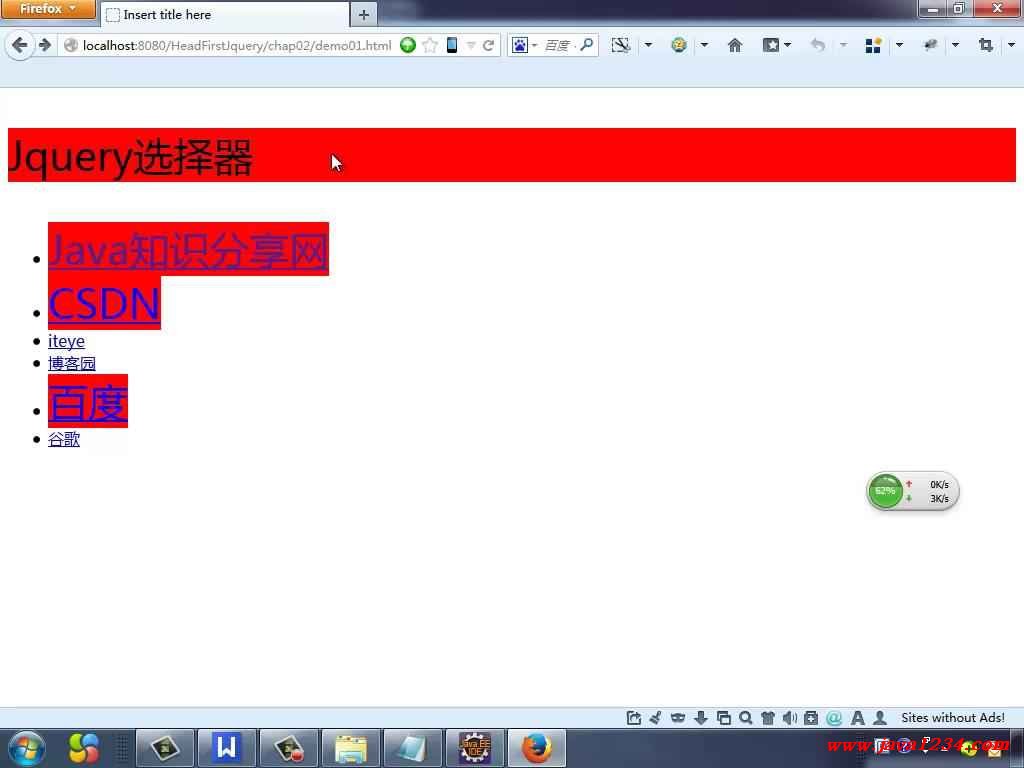The height and width of the screenshot is (768, 1024).
Task: Select the 'Insert title here' tab
Action: pyautogui.click(x=225, y=14)
